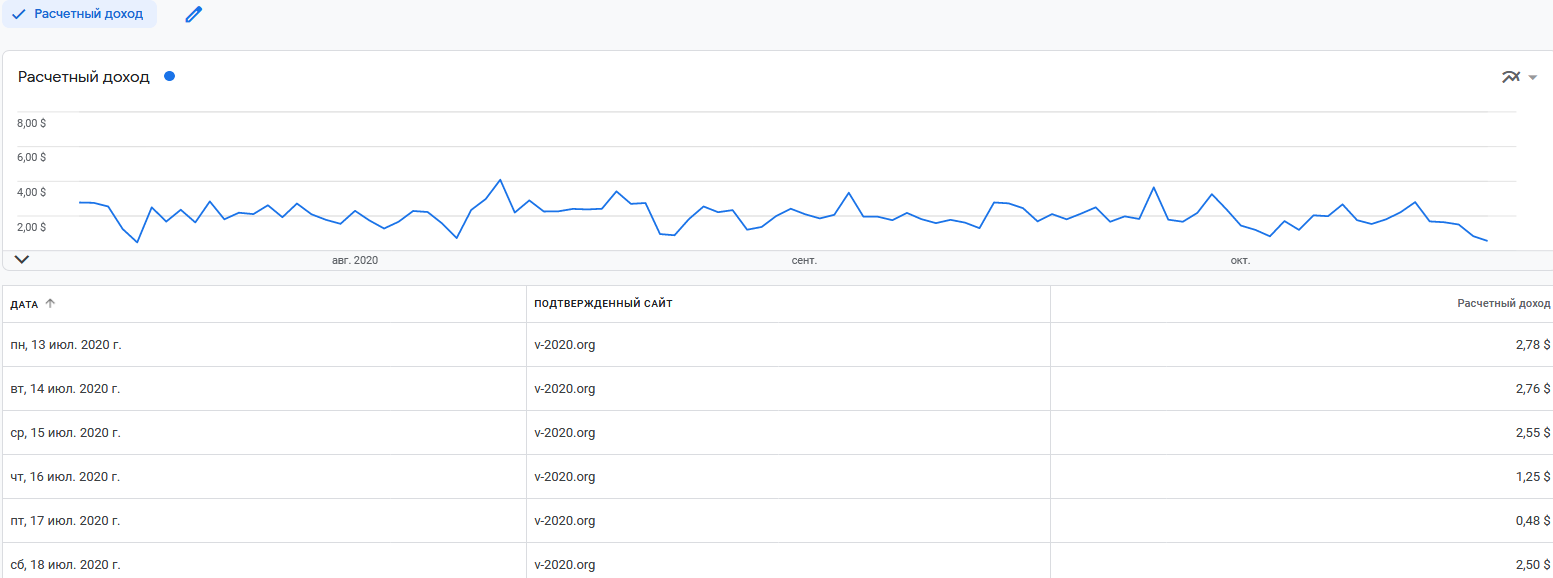Click the Расчетный доход table column header
The width and height of the screenshot is (1553, 578).
(x=1503, y=303)
